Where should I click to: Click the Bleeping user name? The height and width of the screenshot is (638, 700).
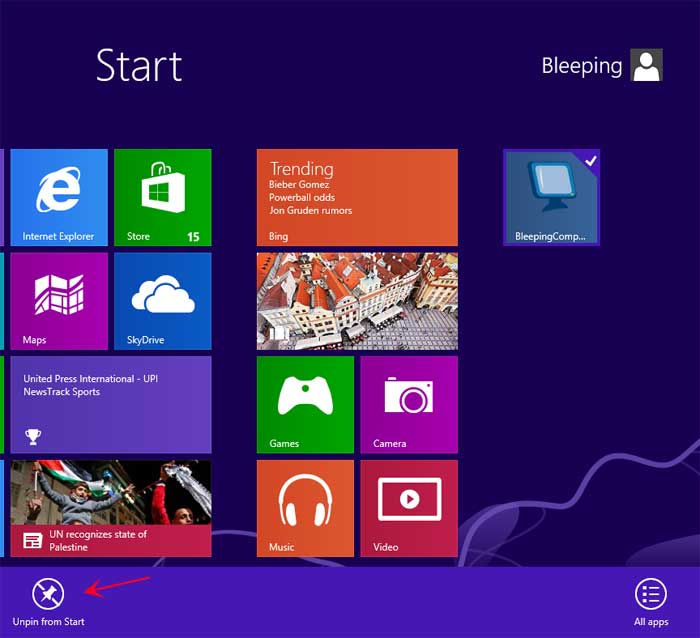(x=582, y=67)
